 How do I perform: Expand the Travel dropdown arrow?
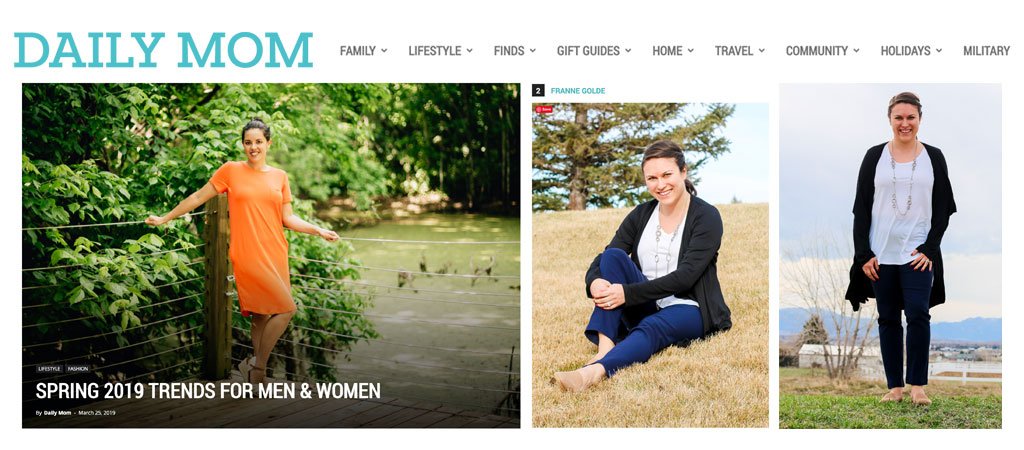761,50
